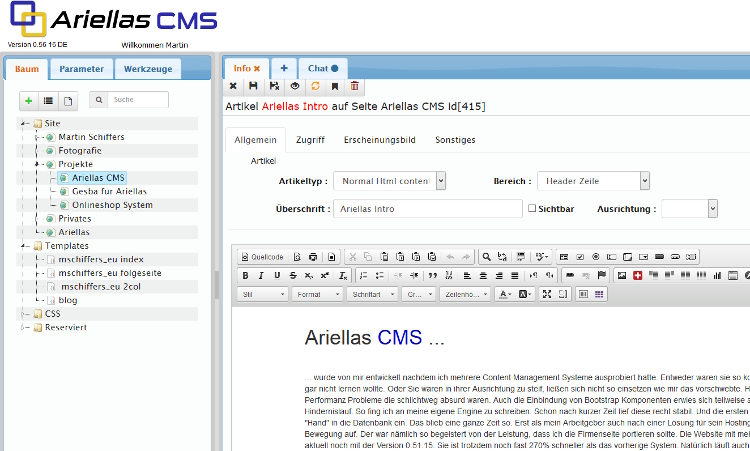Switch to the Parameter tab
Image resolution: width=750 pixels, height=451 pixels.
pos(81,69)
